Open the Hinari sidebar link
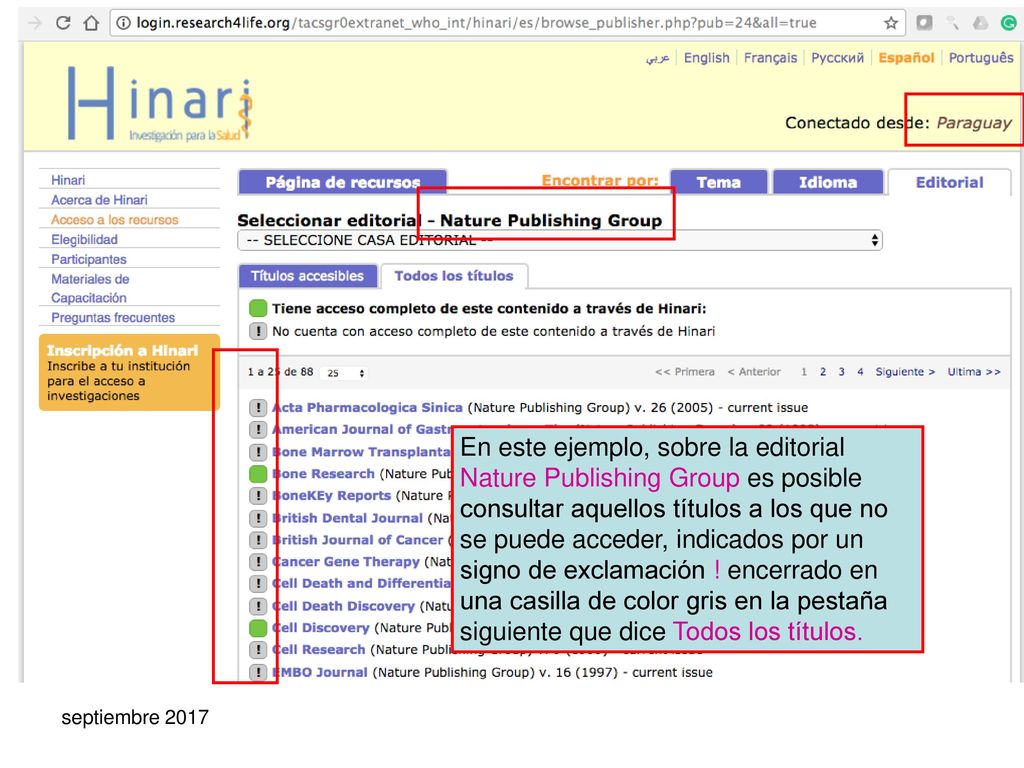This screenshot has width=1024, height=768. point(68,180)
